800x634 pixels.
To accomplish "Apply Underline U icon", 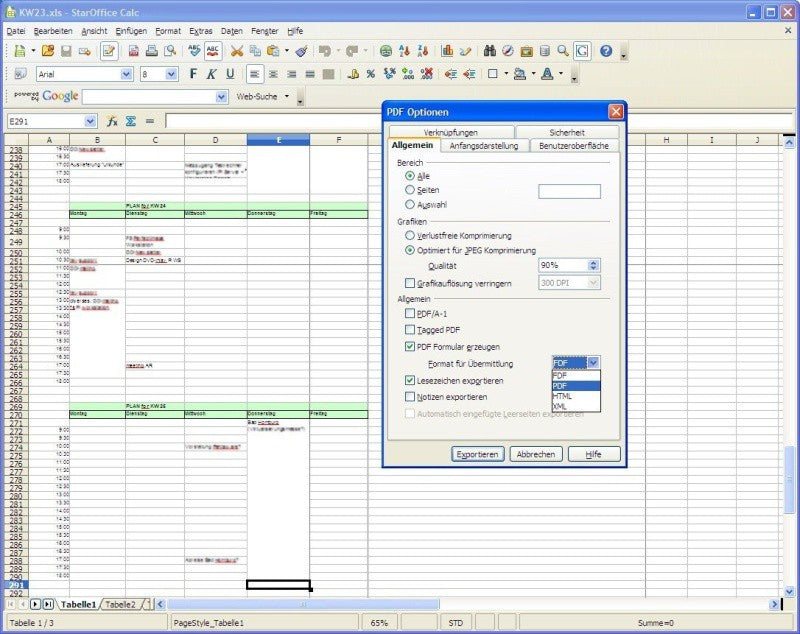I will [230, 74].
